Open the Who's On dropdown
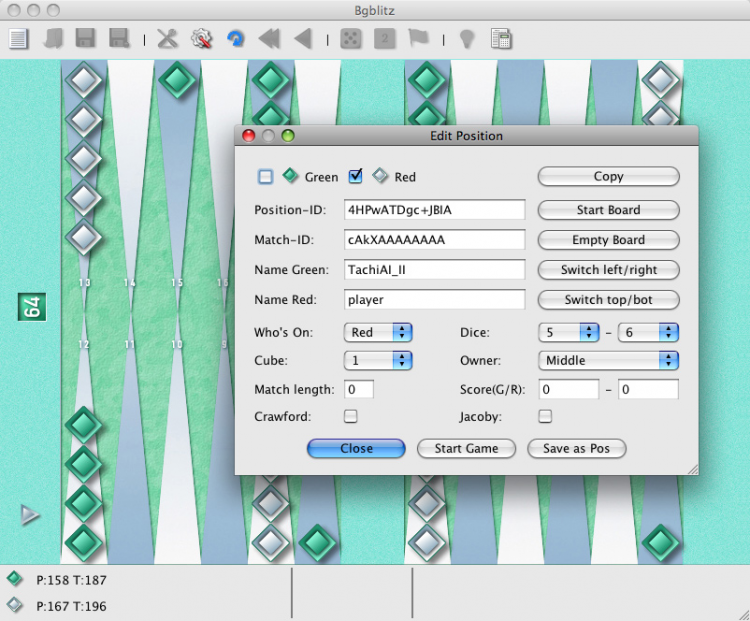Viewport: 750px width, 621px height. tap(378, 332)
